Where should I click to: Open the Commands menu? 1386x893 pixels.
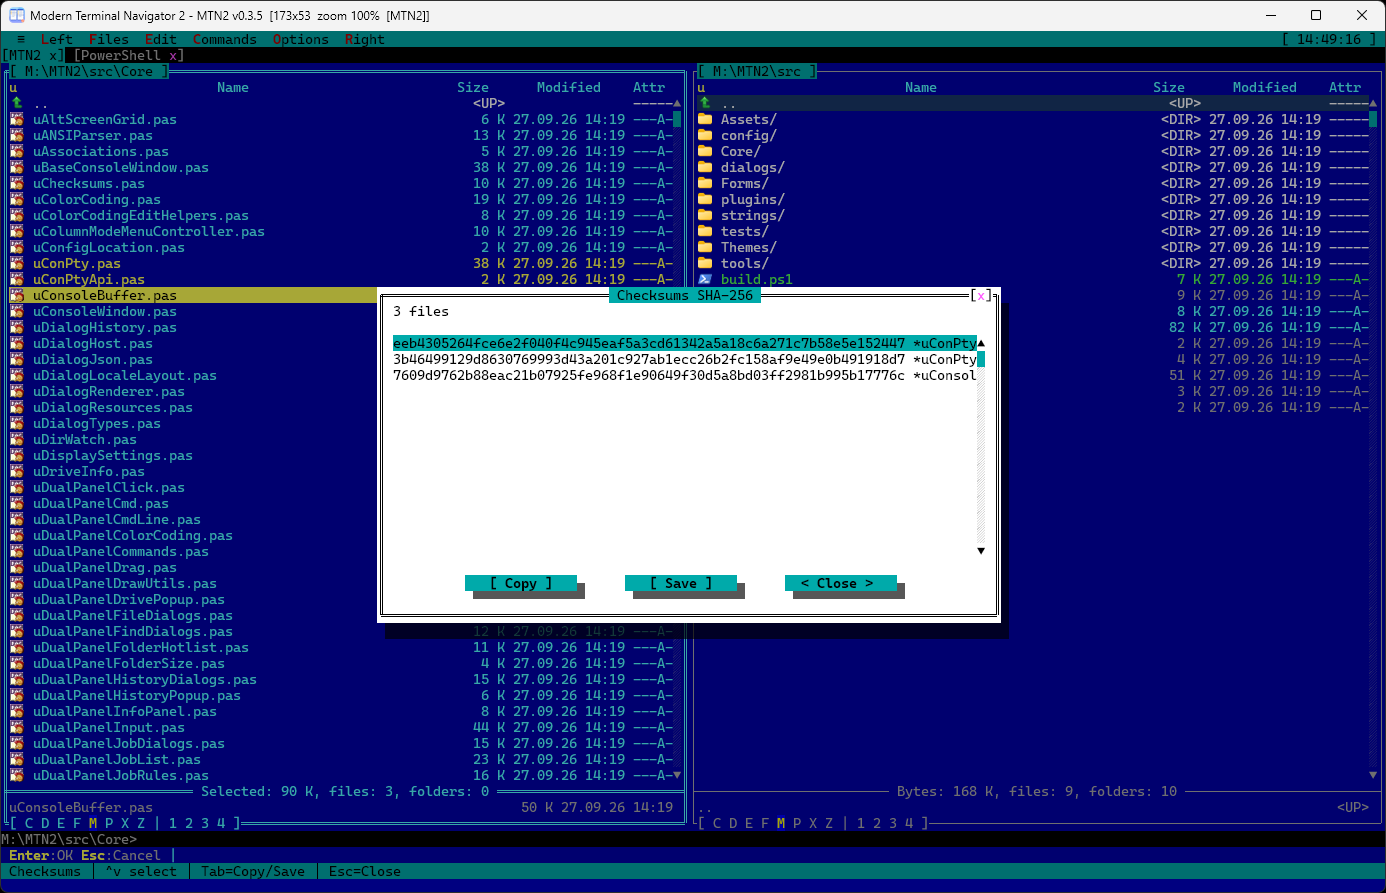pos(225,39)
